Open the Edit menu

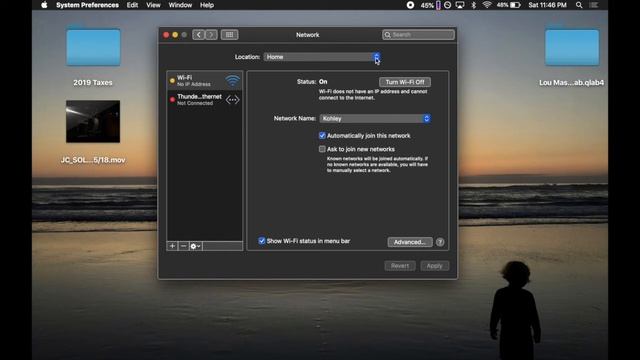pos(132,5)
